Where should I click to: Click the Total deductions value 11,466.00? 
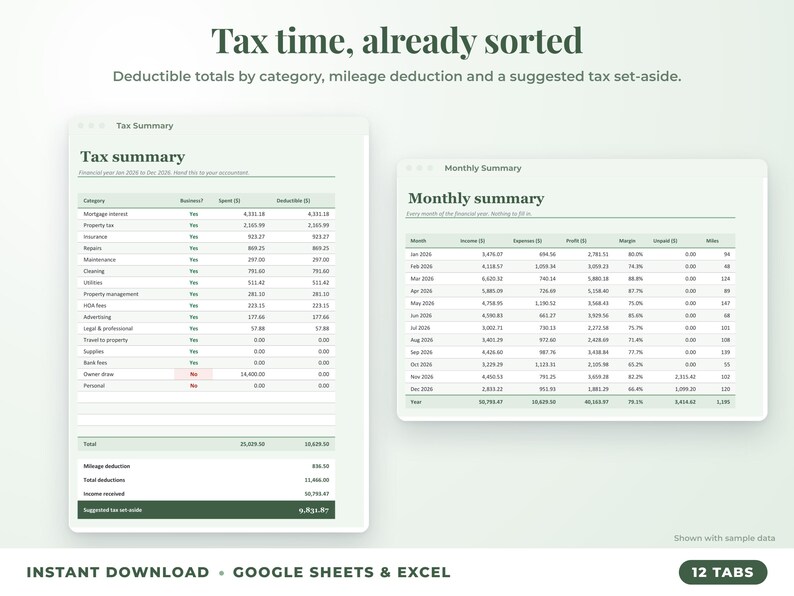[316, 480]
